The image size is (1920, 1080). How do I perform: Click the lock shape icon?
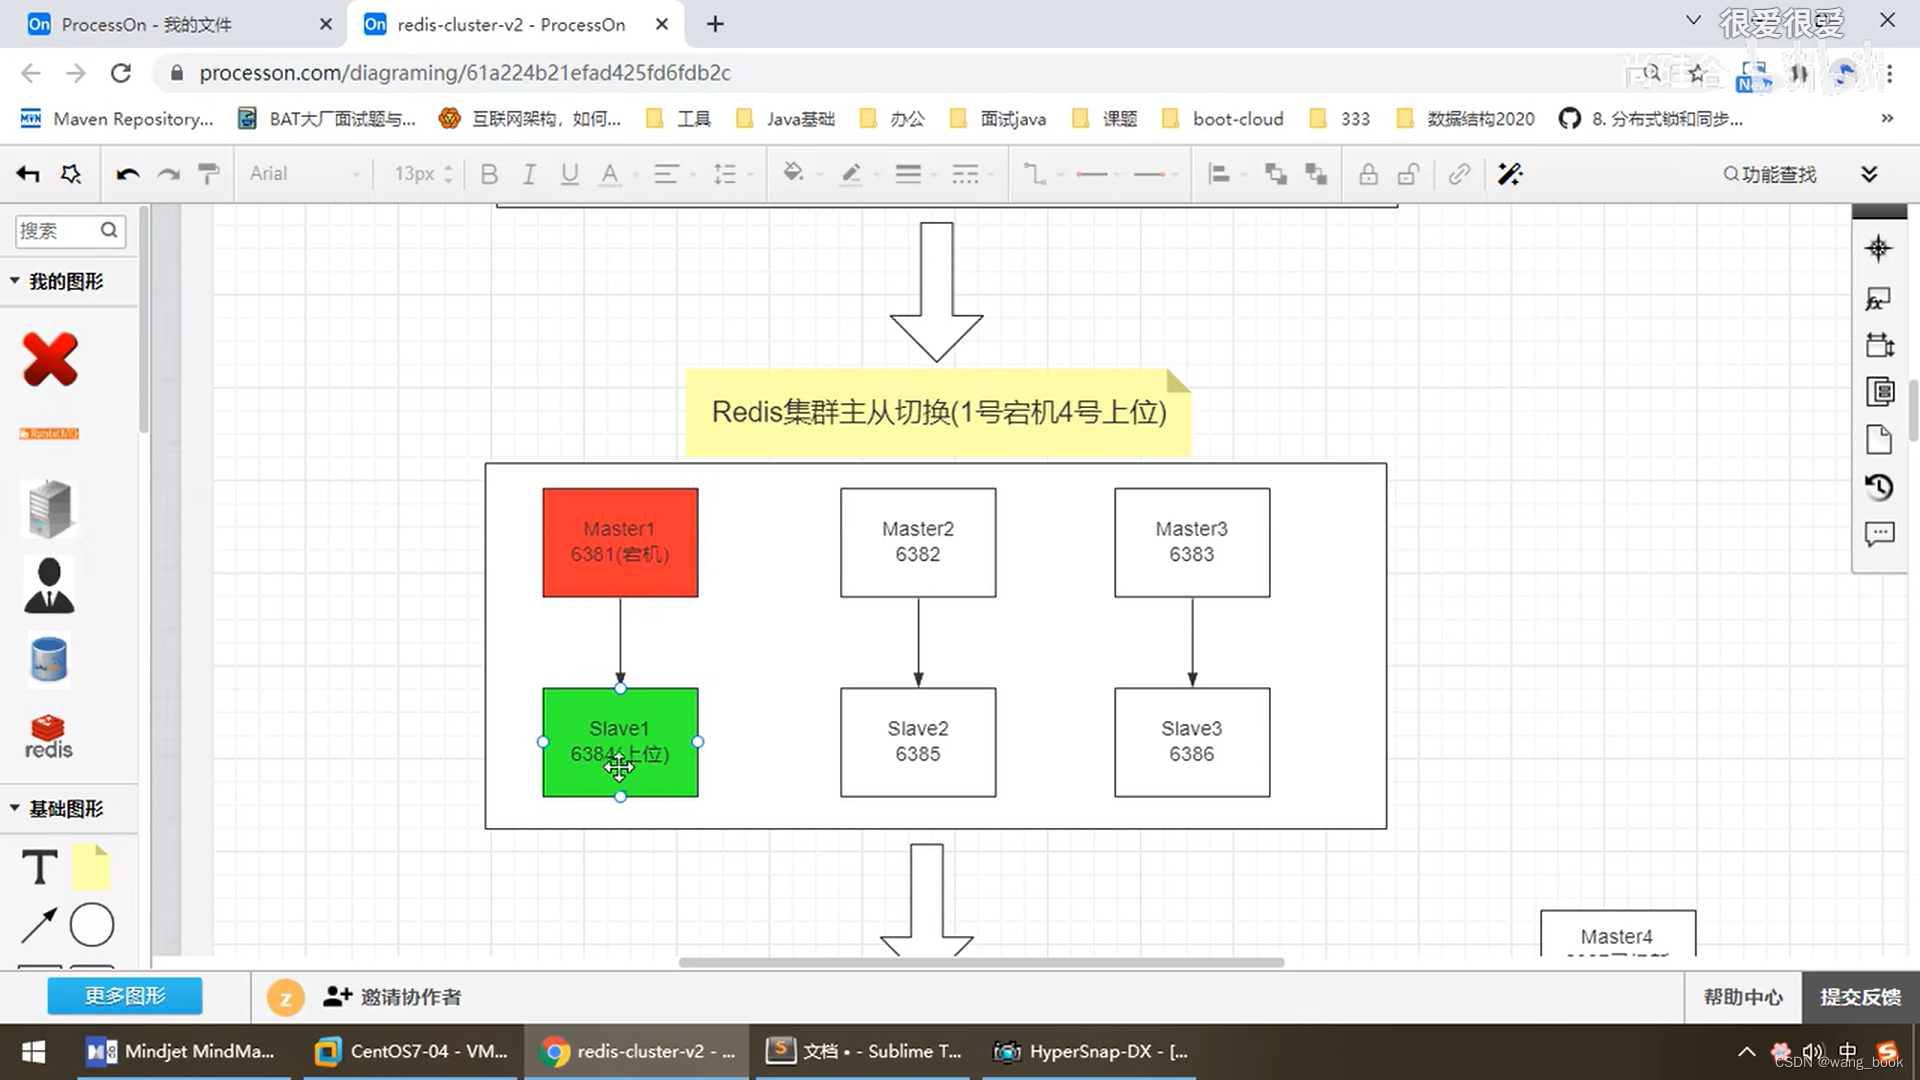pyautogui.click(x=1368, y=173)
